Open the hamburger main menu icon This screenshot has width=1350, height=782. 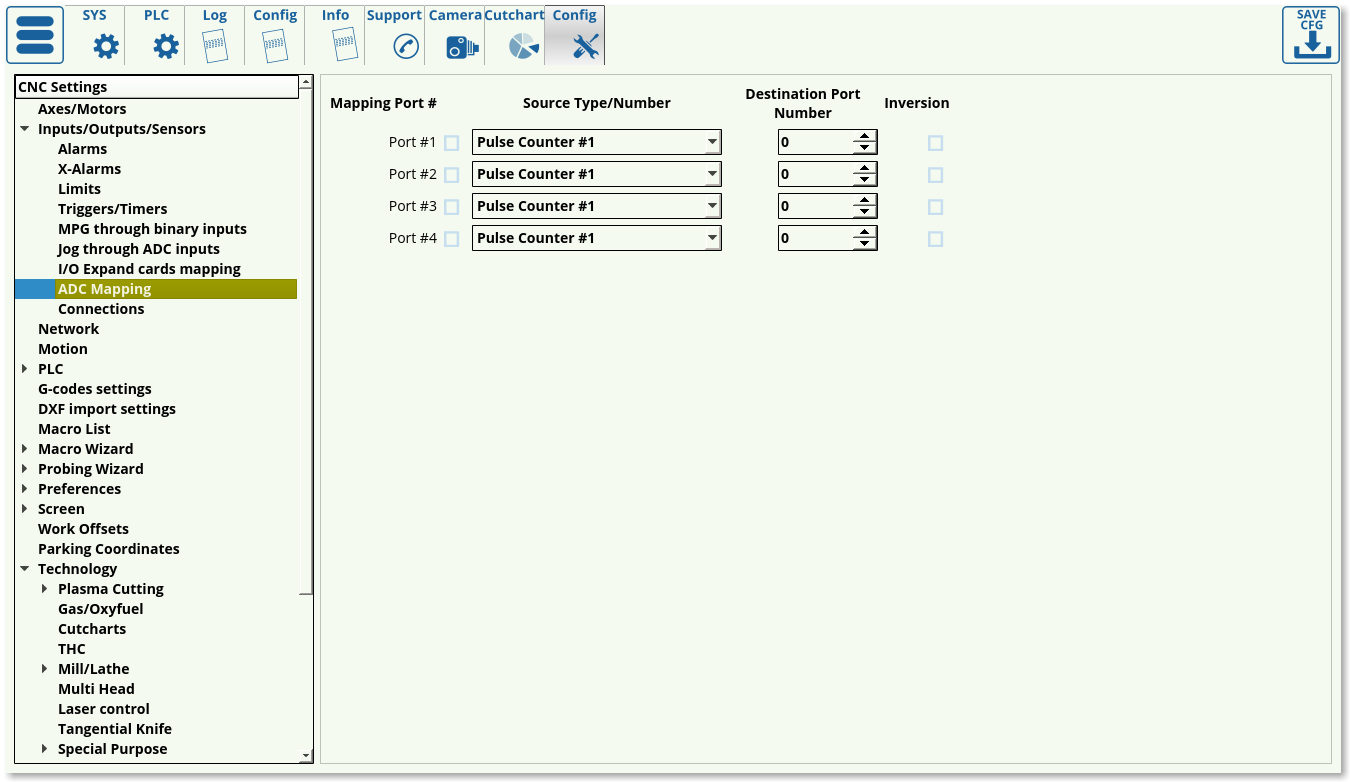tap(35, 35)
